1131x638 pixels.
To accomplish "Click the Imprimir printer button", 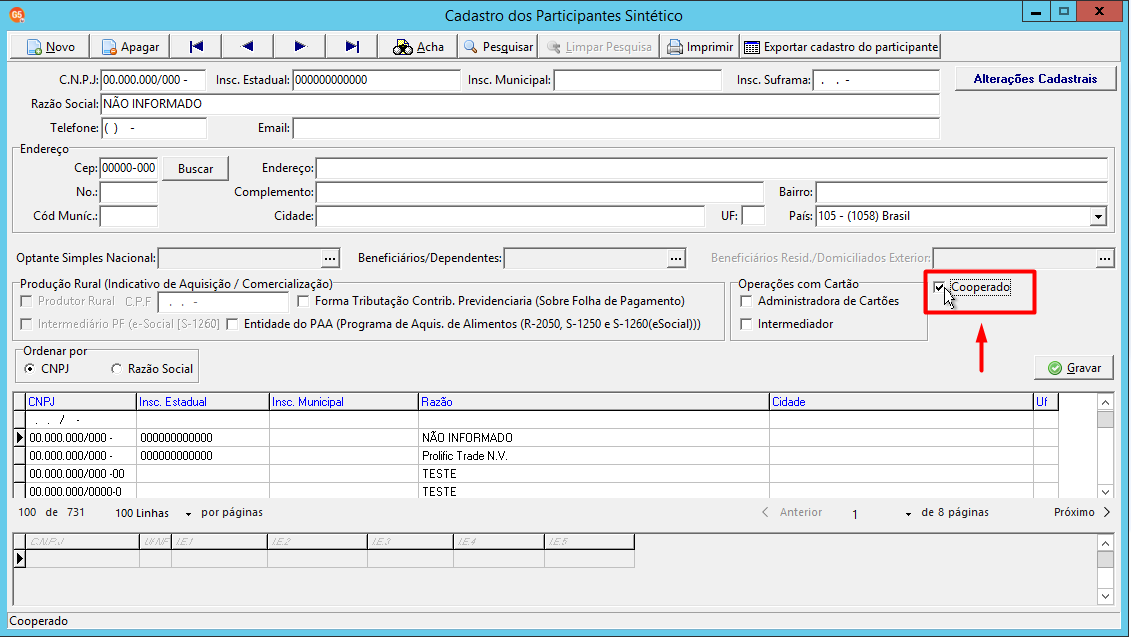I will click(x=700, y=47).
